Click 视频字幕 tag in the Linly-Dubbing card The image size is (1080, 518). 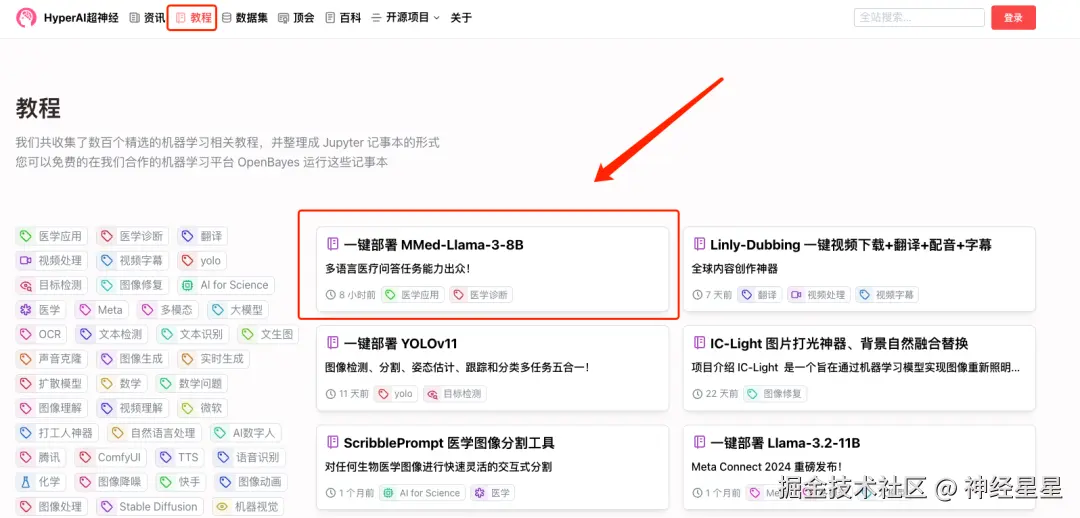pyautogui.click(x=887, y=295)
